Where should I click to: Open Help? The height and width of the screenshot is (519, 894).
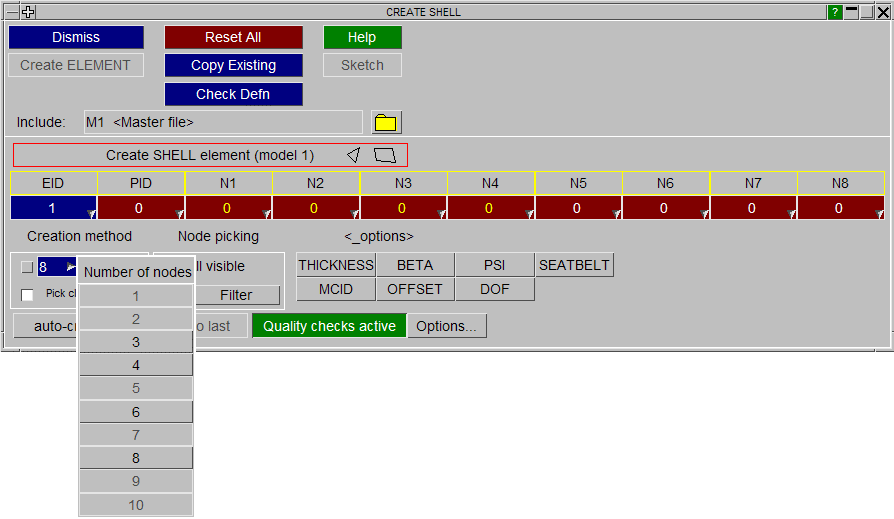point(362,37)
